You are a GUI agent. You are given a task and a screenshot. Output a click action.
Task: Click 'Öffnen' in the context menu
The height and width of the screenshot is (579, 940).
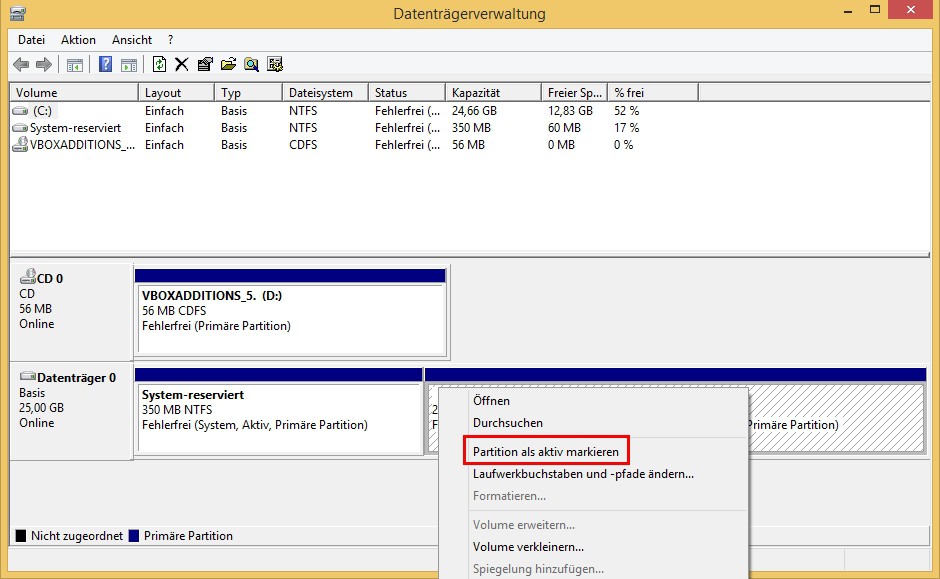pyautogui.click(x=491, y=401)
